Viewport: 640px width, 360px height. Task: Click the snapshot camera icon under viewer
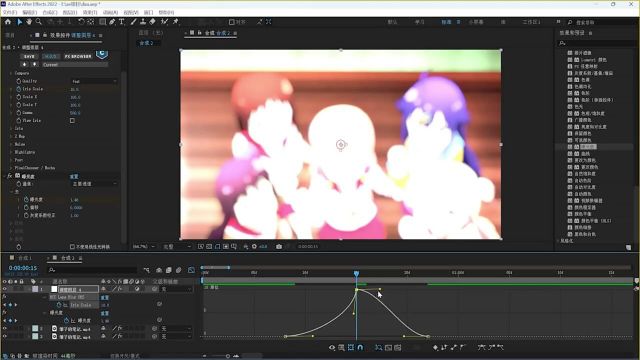pos(279,247)
